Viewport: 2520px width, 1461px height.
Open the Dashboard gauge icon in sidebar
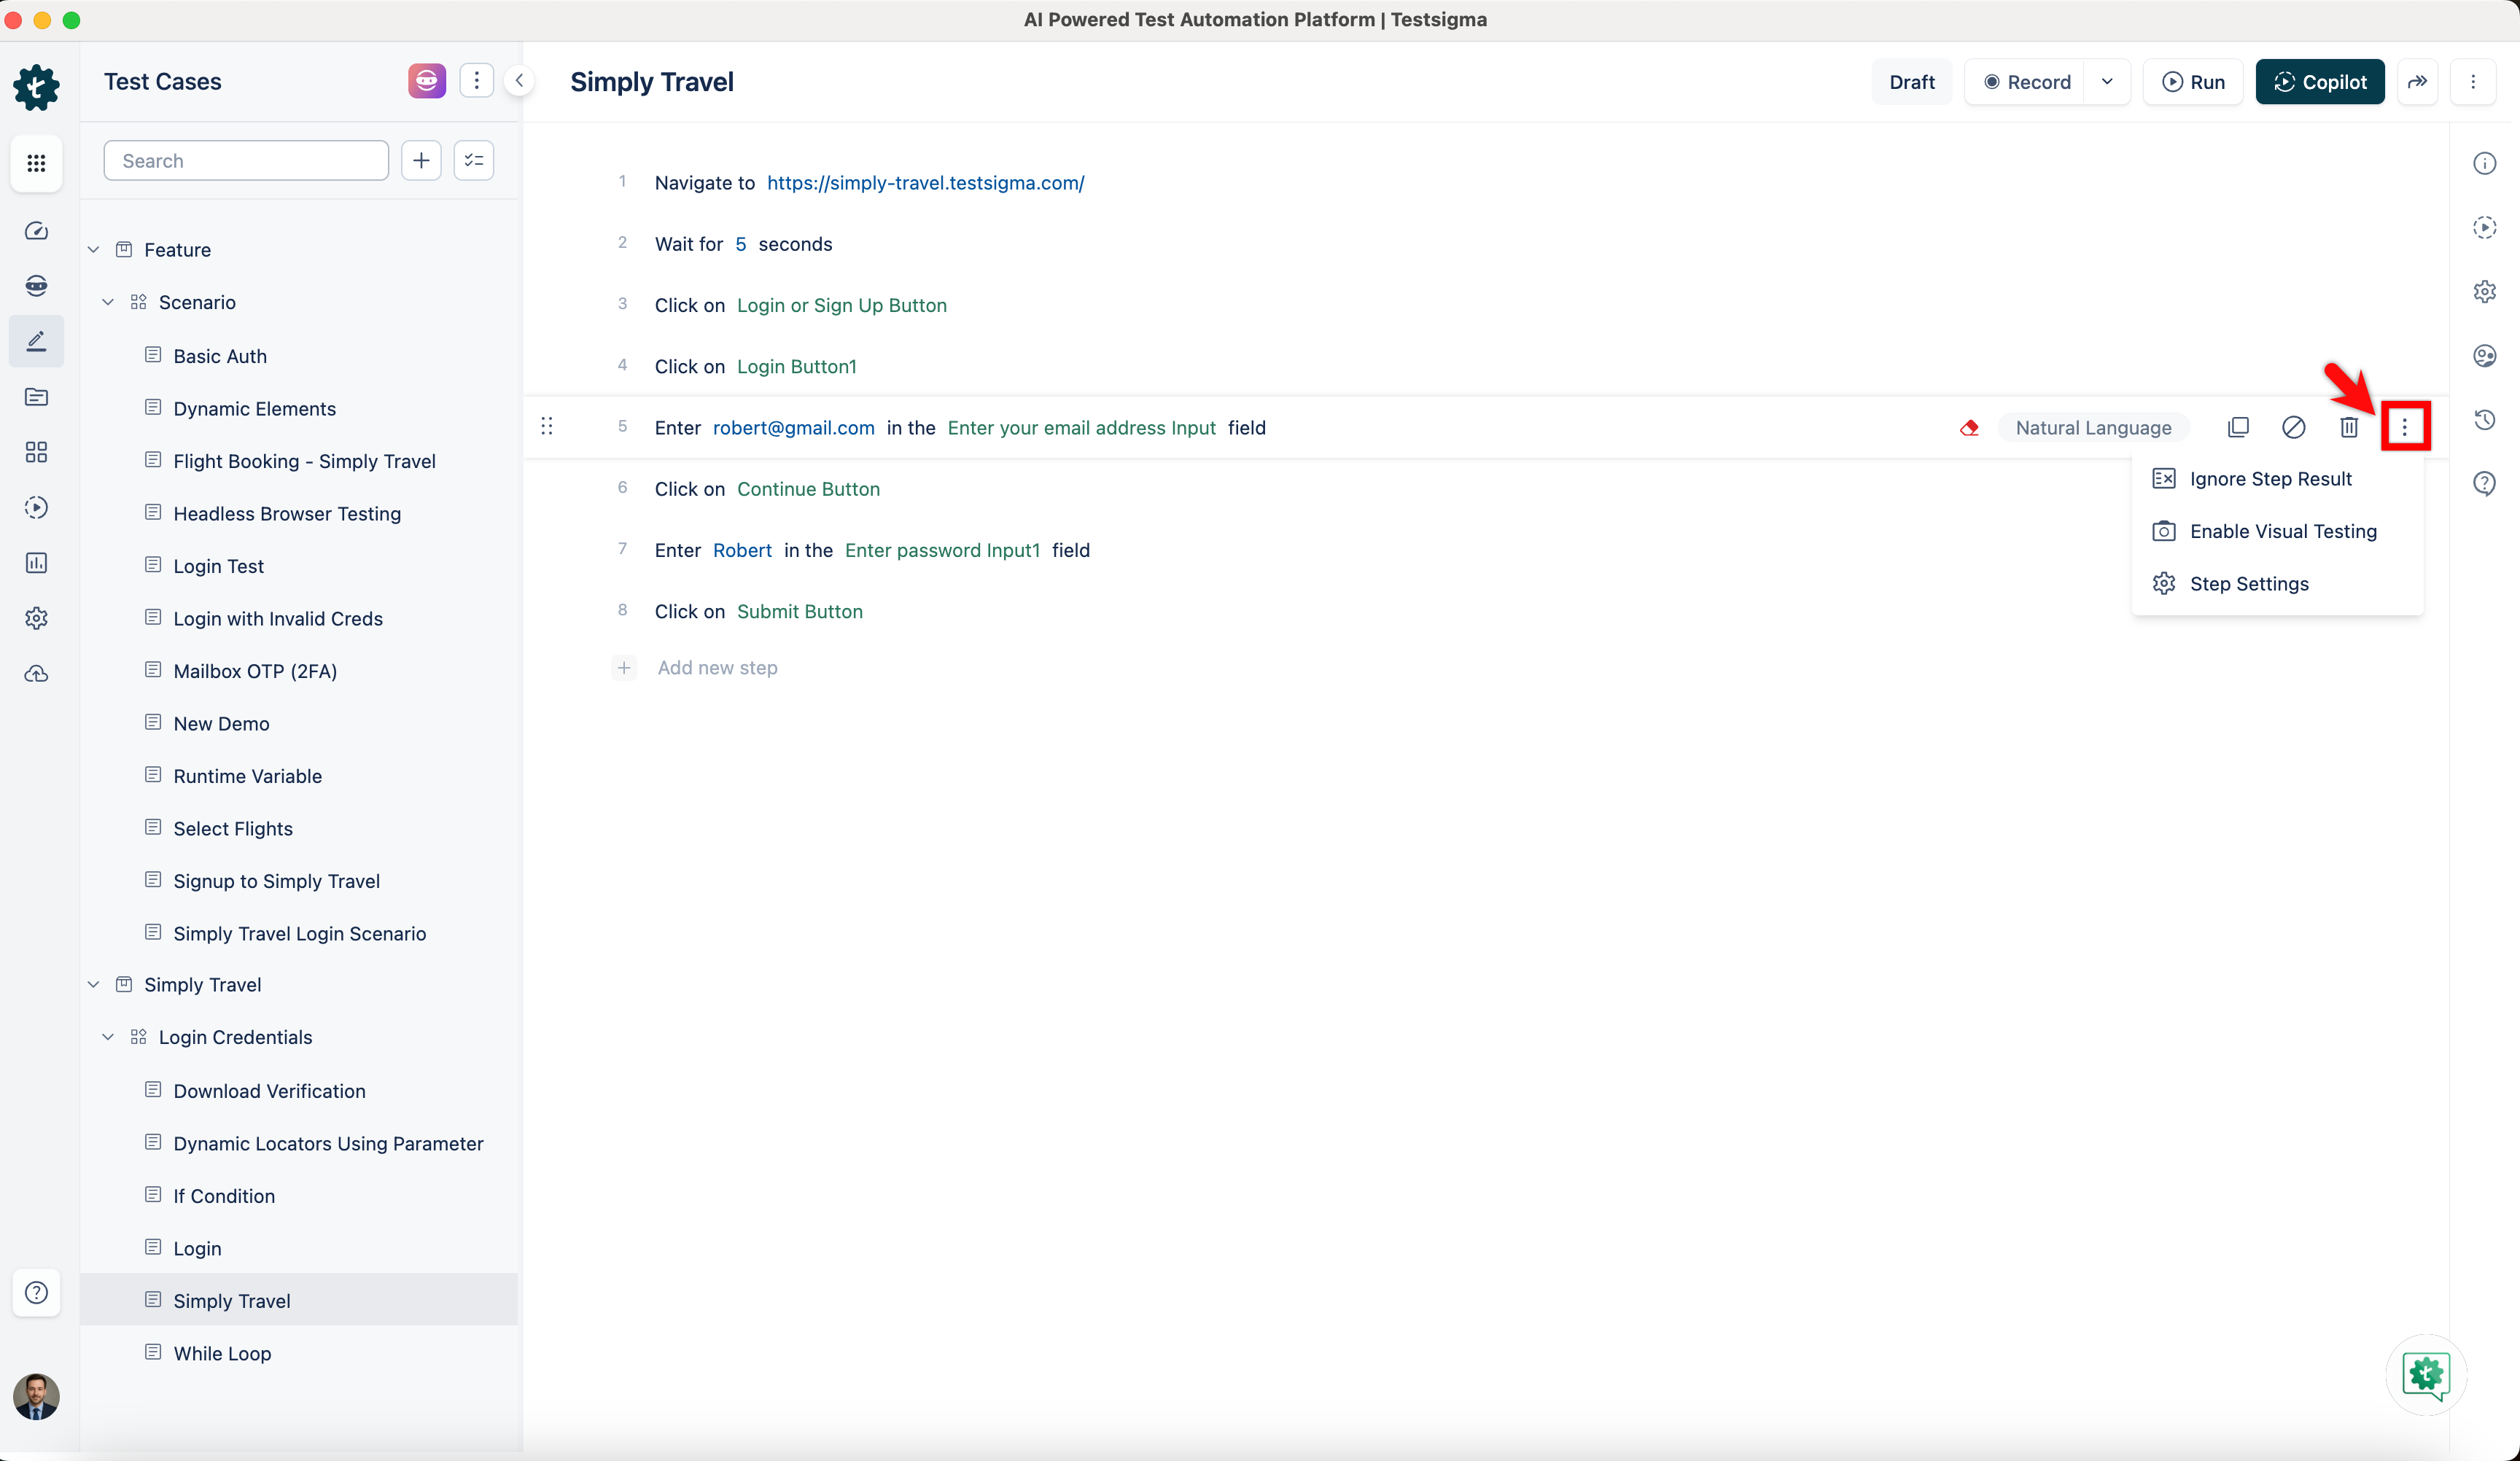[x=36, y=231]
